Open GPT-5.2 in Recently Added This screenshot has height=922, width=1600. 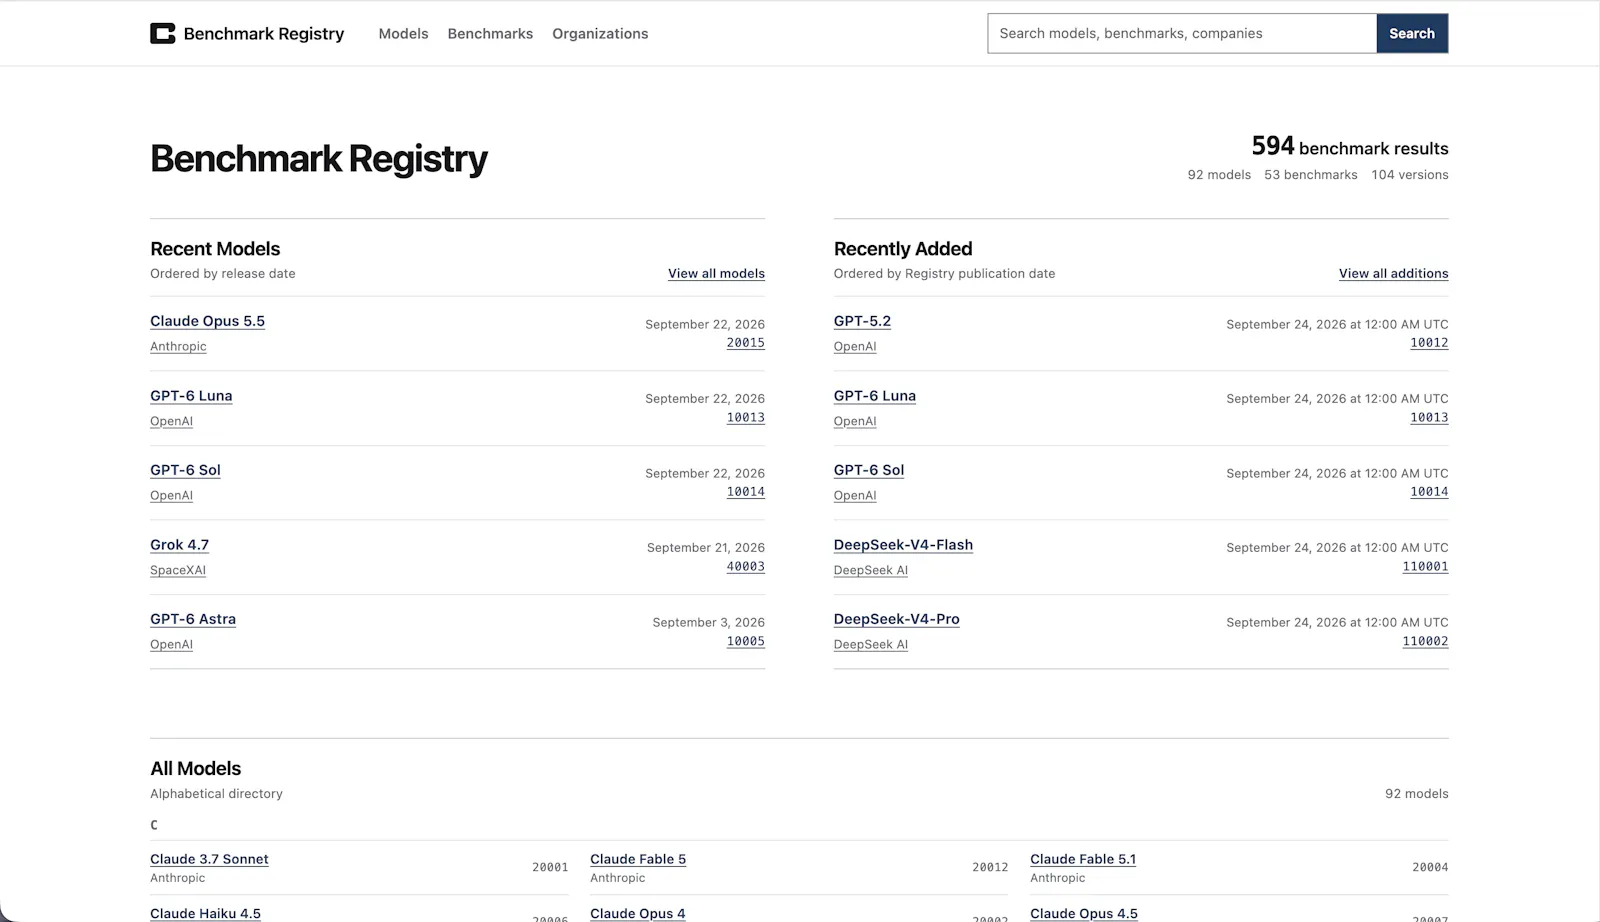(x=862, y=321)
